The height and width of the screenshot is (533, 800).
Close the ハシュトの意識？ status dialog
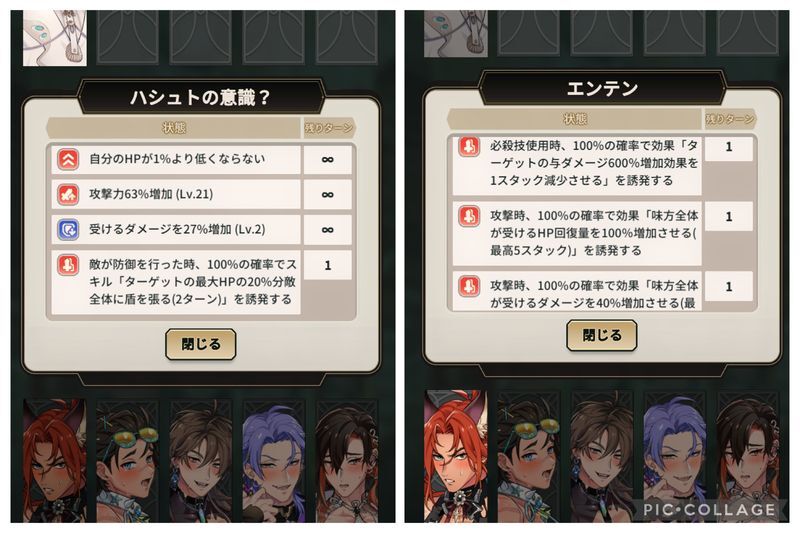coord(201,344)
